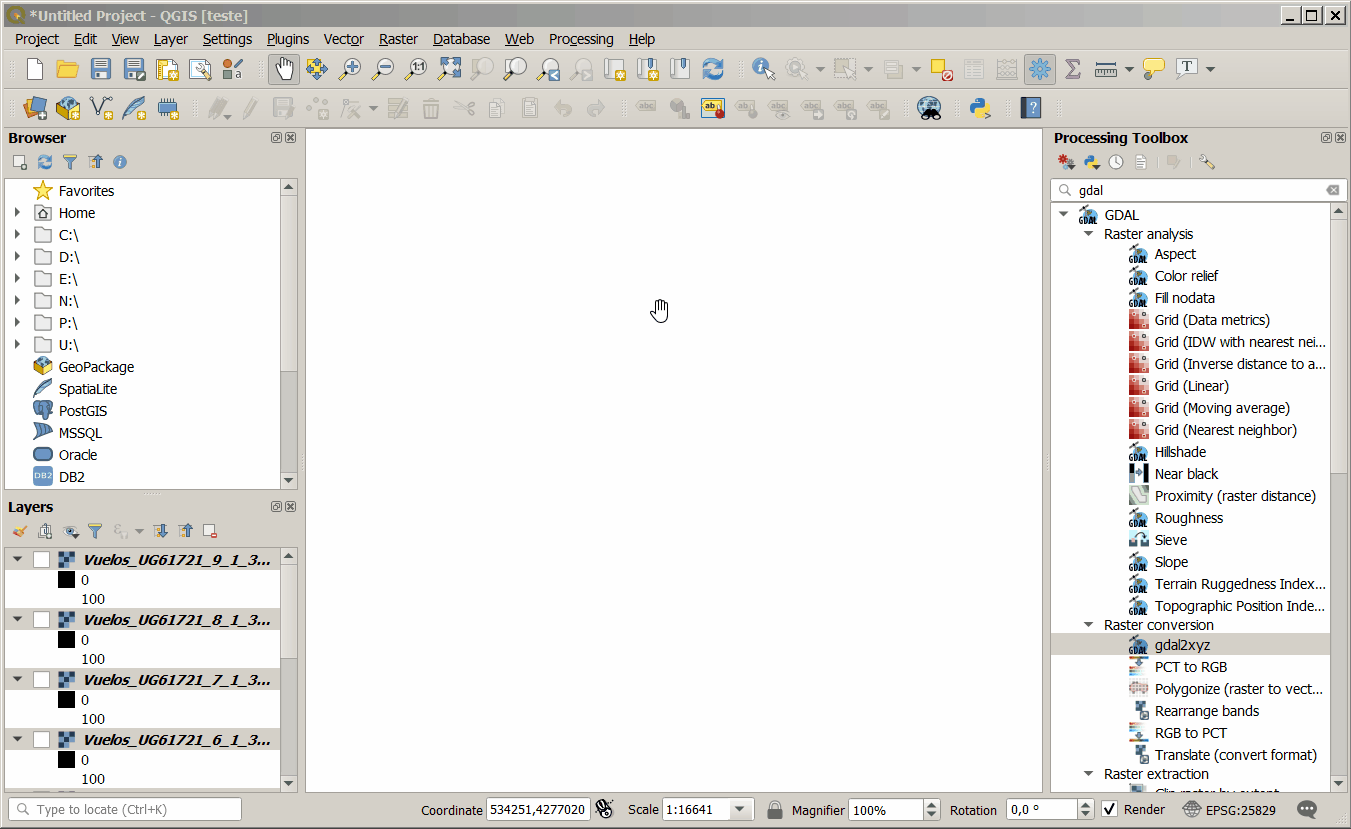Open the Statistical Summary panel
This screenshot has height=829, width=1351.
click(1073, 69)
